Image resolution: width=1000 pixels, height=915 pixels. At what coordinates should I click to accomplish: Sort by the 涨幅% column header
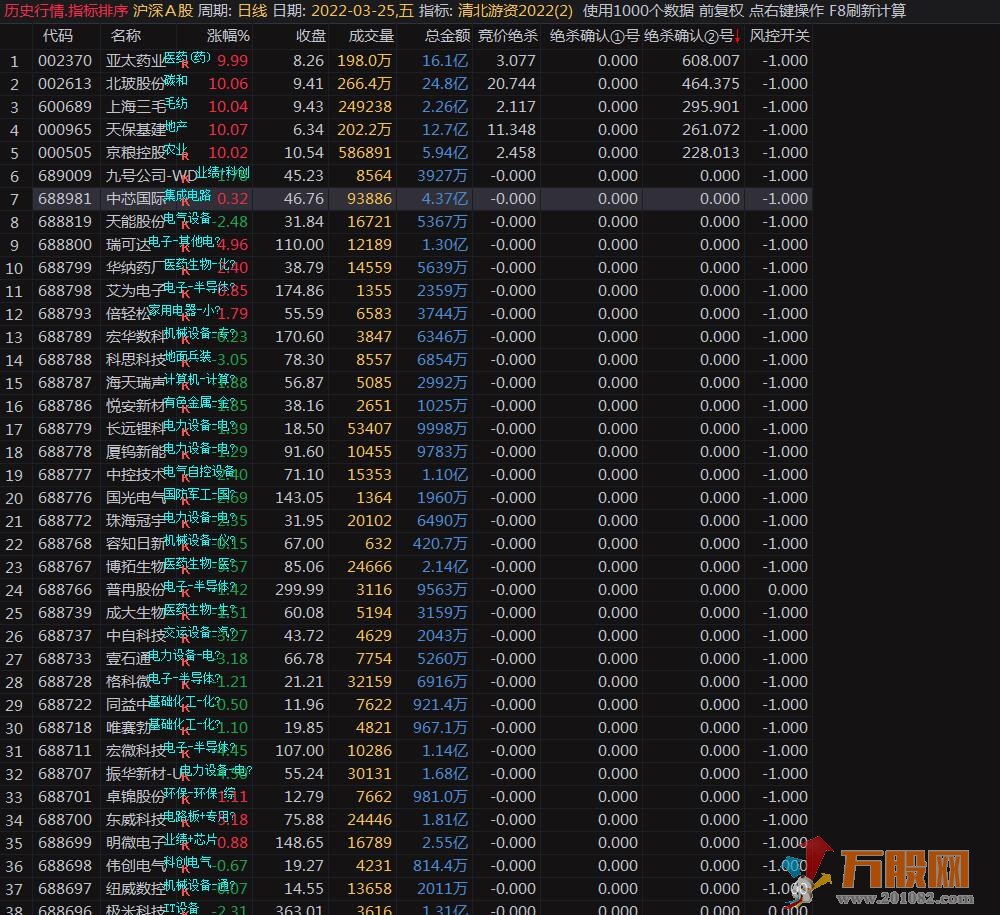coord(228,36)
